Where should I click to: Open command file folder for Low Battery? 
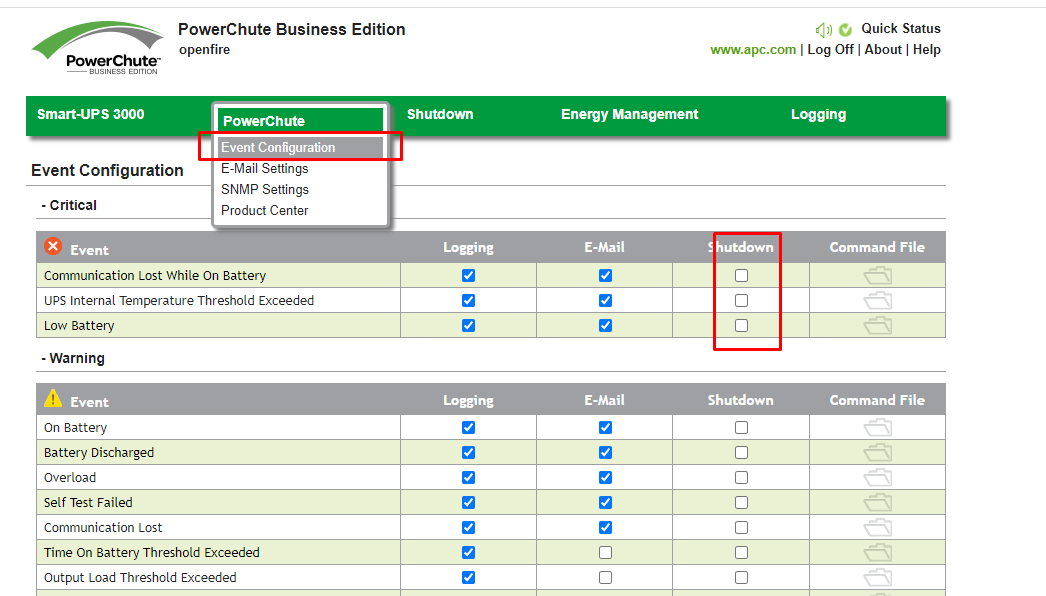(x=877, y=326)
